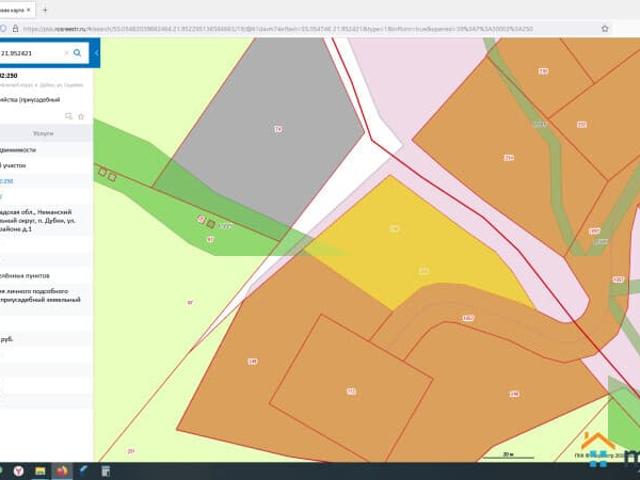This screenshot has height=480, width=640.
Task: Click the blue search magnifier icon
Action: [x=77, y=53]
